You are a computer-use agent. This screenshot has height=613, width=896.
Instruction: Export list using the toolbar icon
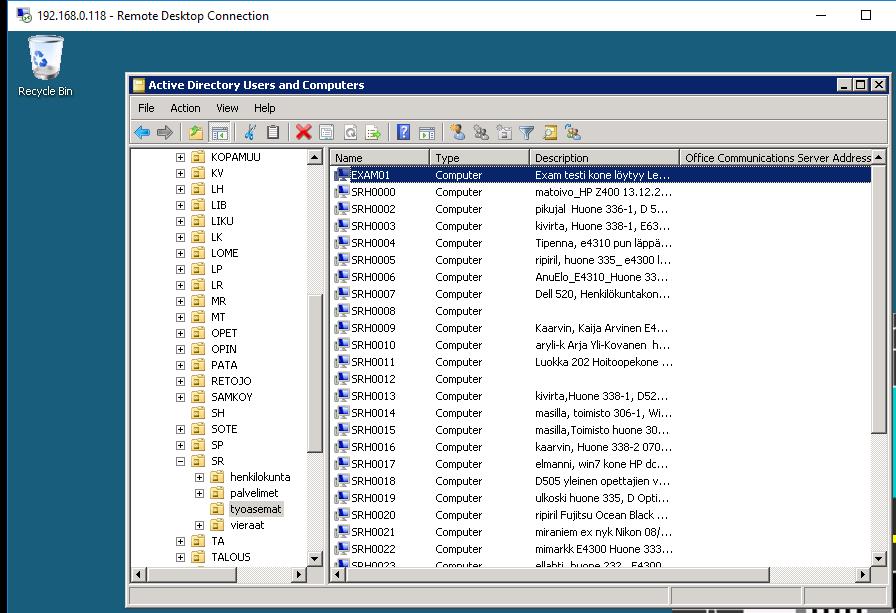click(373, 133)
